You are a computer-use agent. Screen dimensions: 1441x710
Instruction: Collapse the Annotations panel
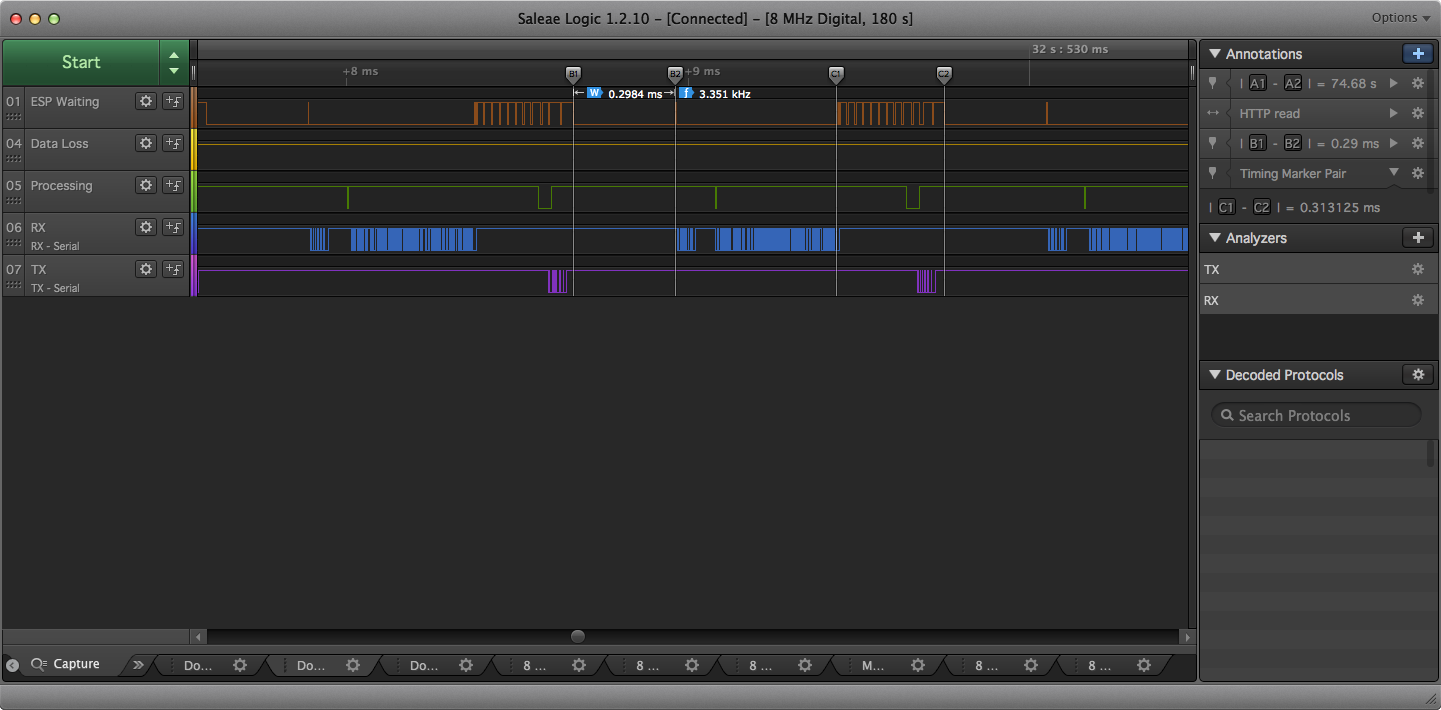[1215, 54]
